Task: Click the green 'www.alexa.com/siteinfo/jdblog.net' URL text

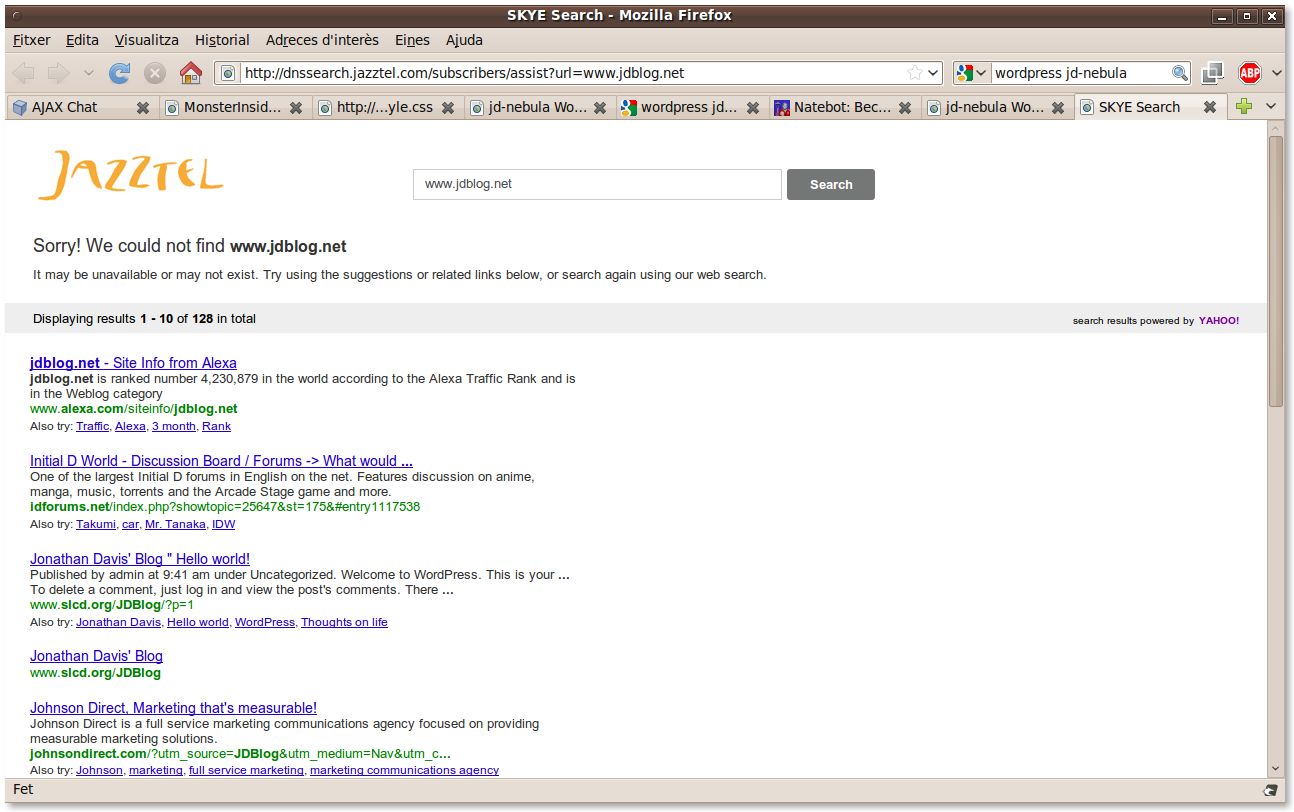Action: [x=134, y=409]
